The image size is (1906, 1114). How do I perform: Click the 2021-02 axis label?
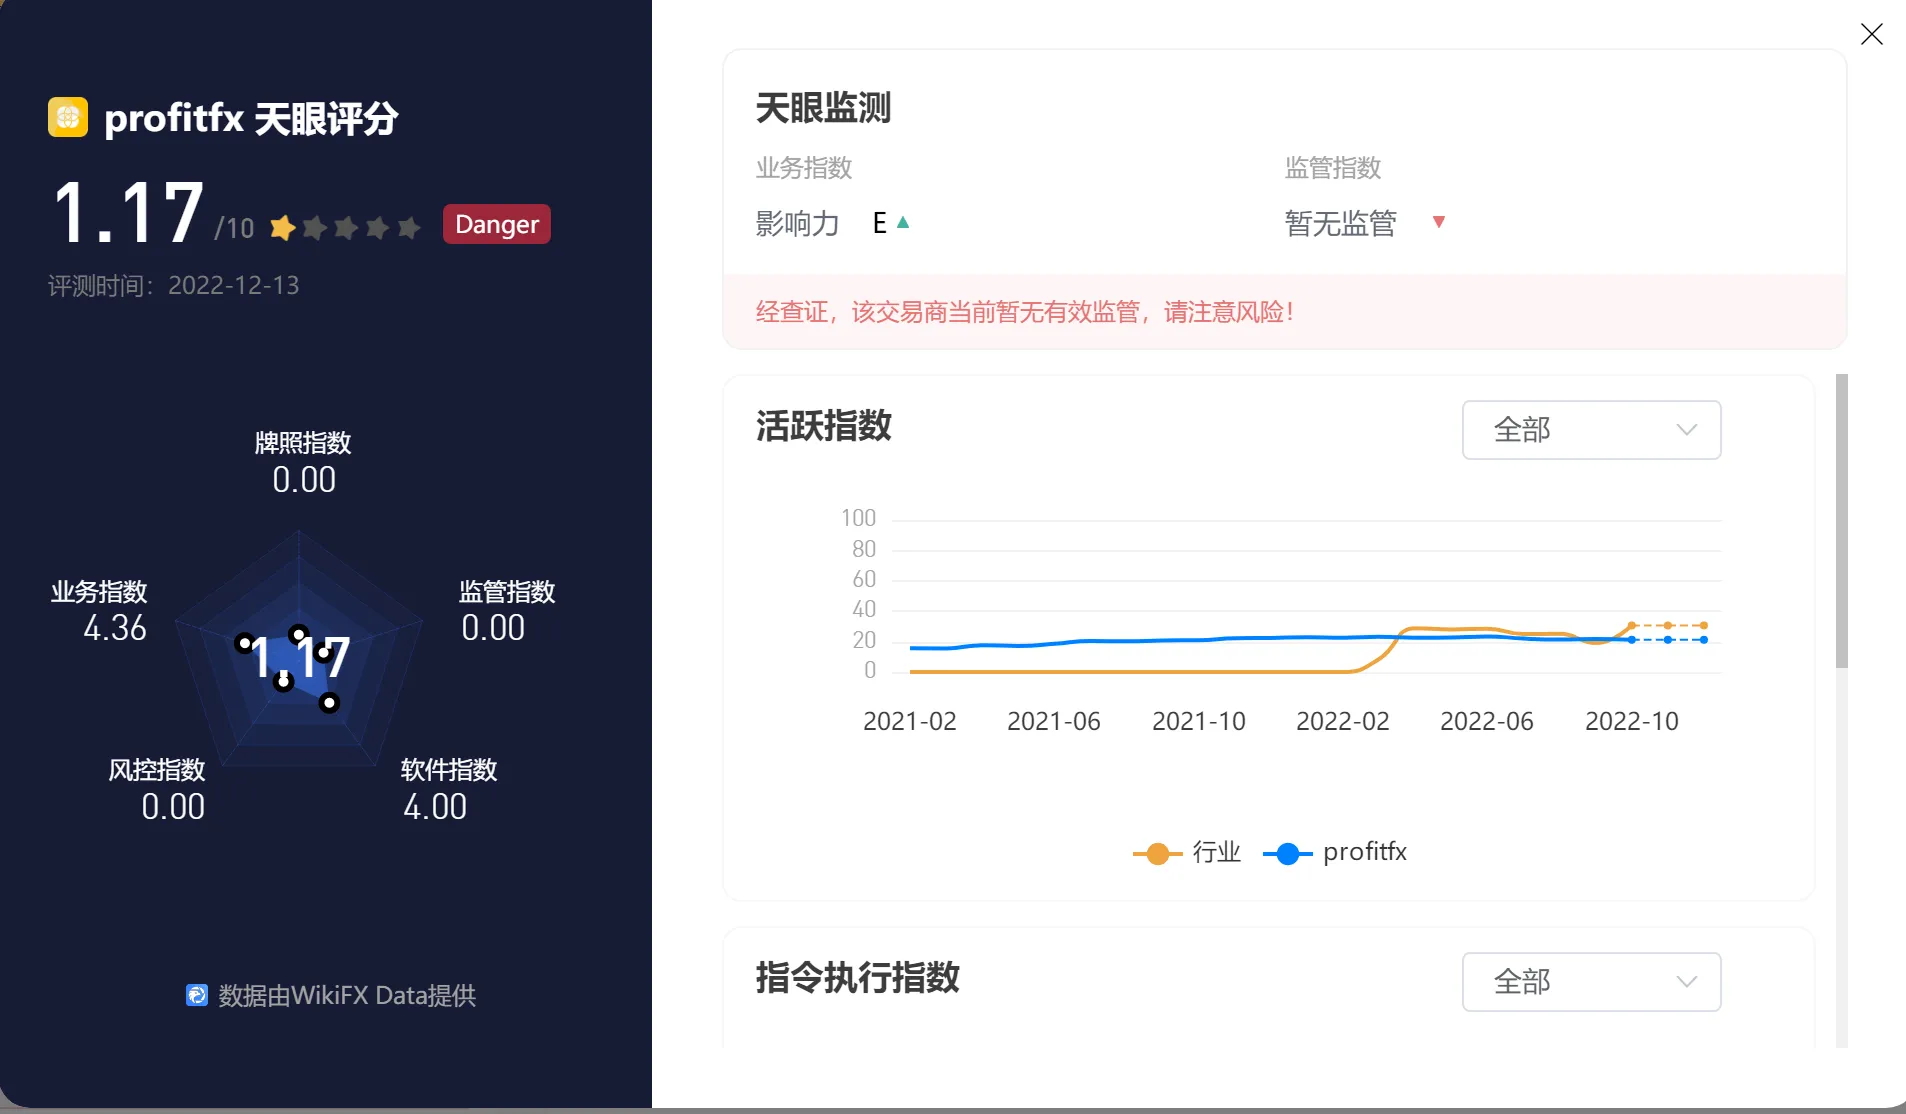coord(909,721)
